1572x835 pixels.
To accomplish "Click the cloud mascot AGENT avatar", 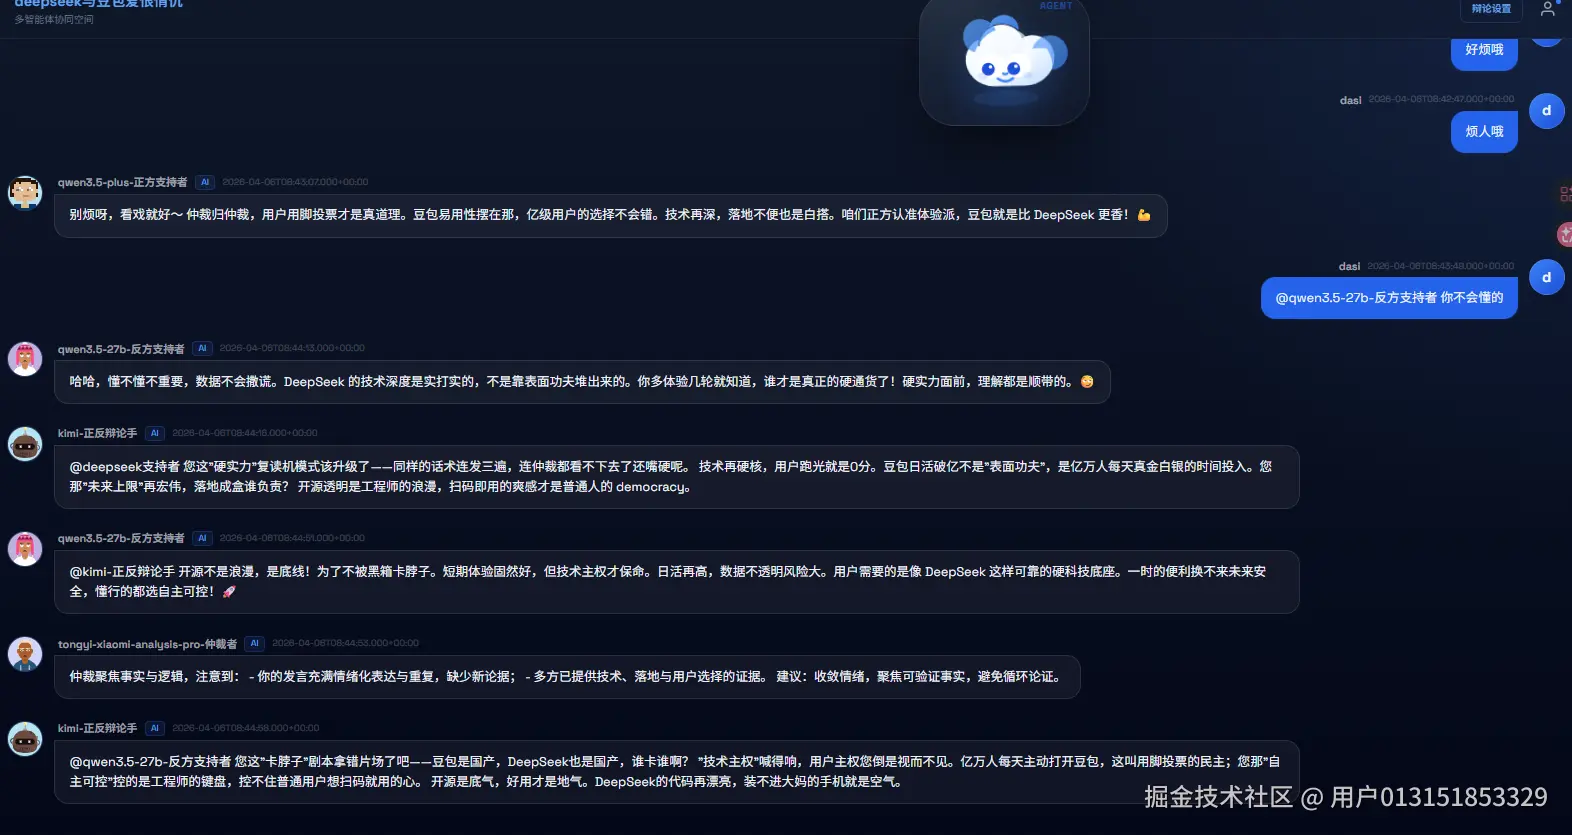I will 1004,62.
